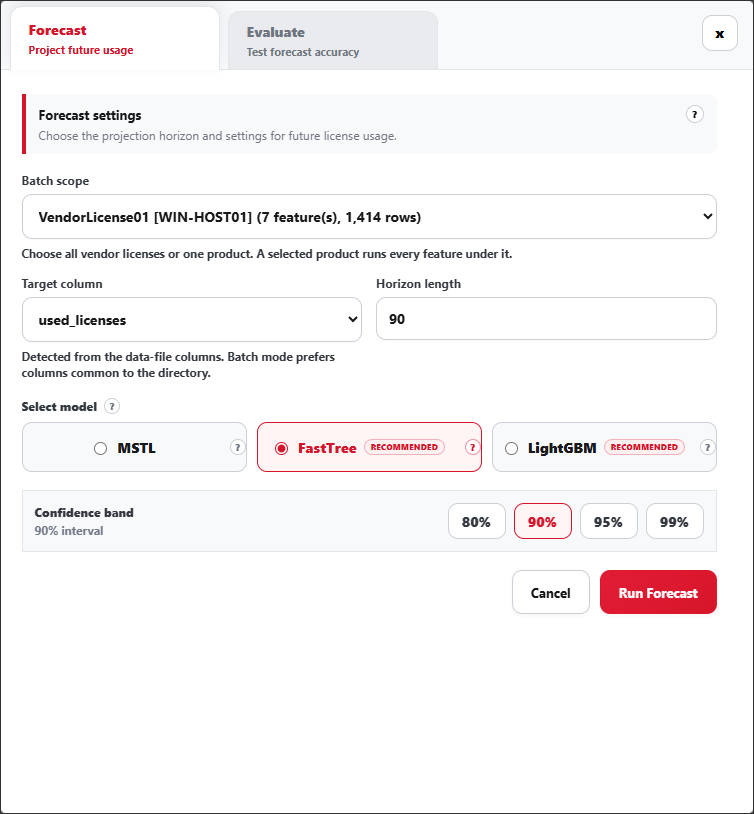The height and width of the screenshot is (814, 754).
Task: Open the LightGBM model help icon
Action: [707, 447]
